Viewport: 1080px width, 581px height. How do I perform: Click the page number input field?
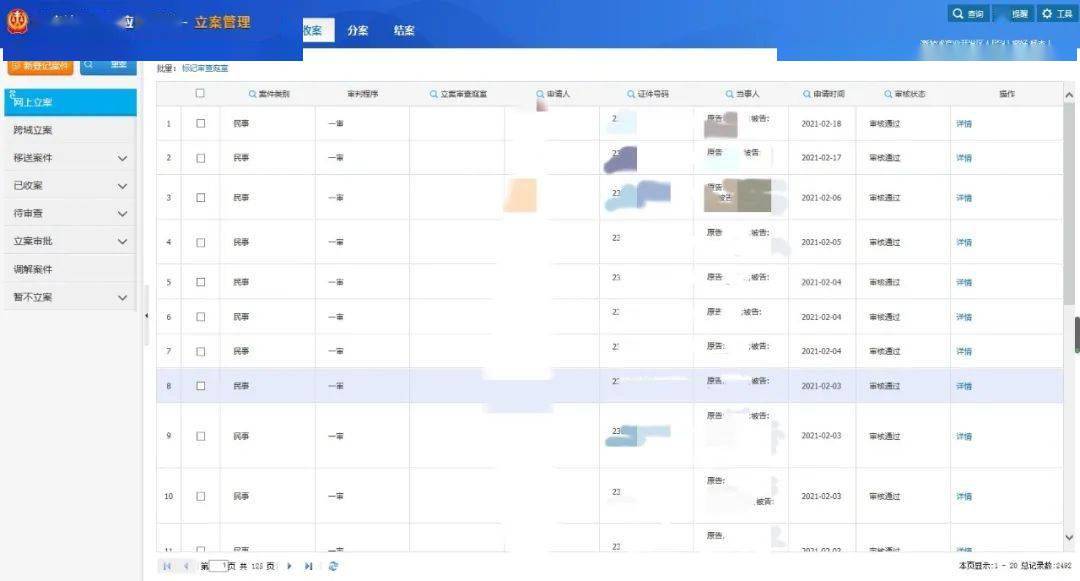218,566
